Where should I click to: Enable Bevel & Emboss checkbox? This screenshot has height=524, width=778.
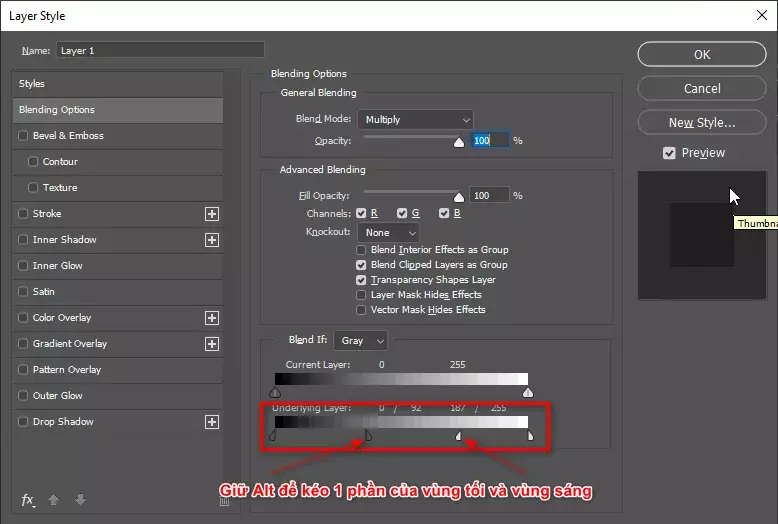[23, 135]
